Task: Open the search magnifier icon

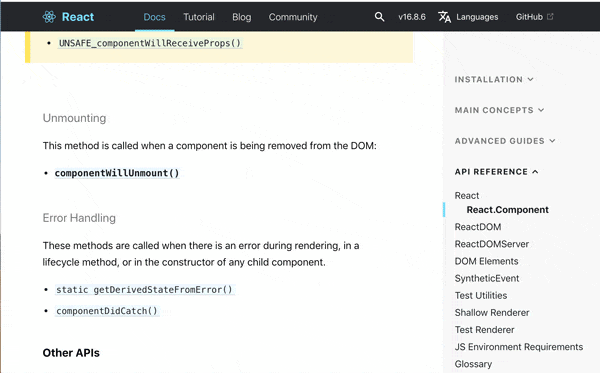Action: 379,17
